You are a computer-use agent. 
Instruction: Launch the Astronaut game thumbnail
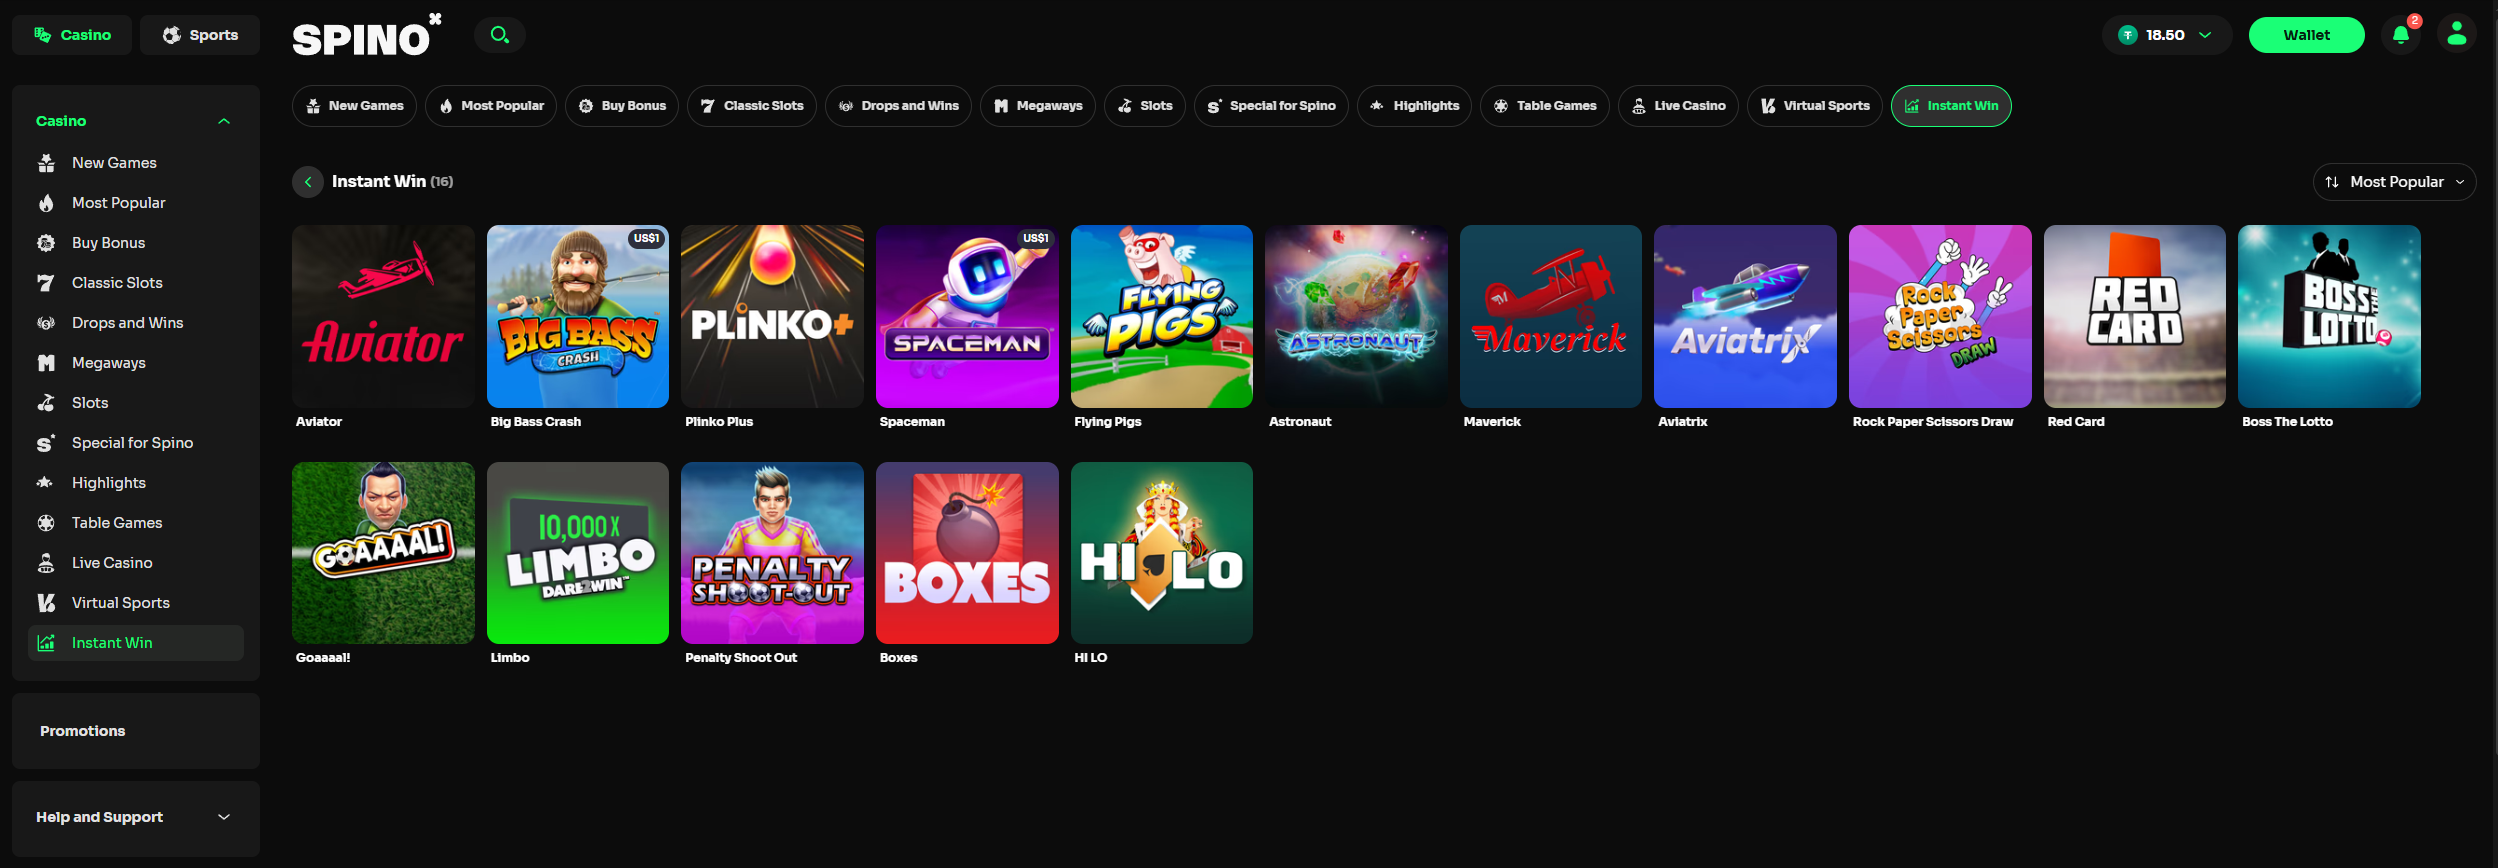coord(1356,316)
